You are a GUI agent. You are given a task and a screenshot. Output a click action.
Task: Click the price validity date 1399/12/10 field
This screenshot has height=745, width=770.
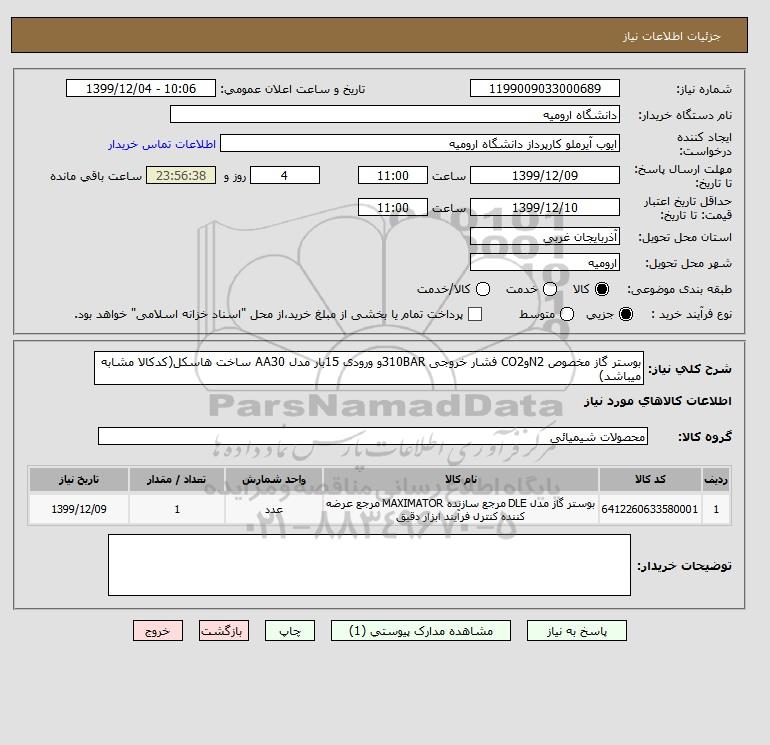[545, 207]
